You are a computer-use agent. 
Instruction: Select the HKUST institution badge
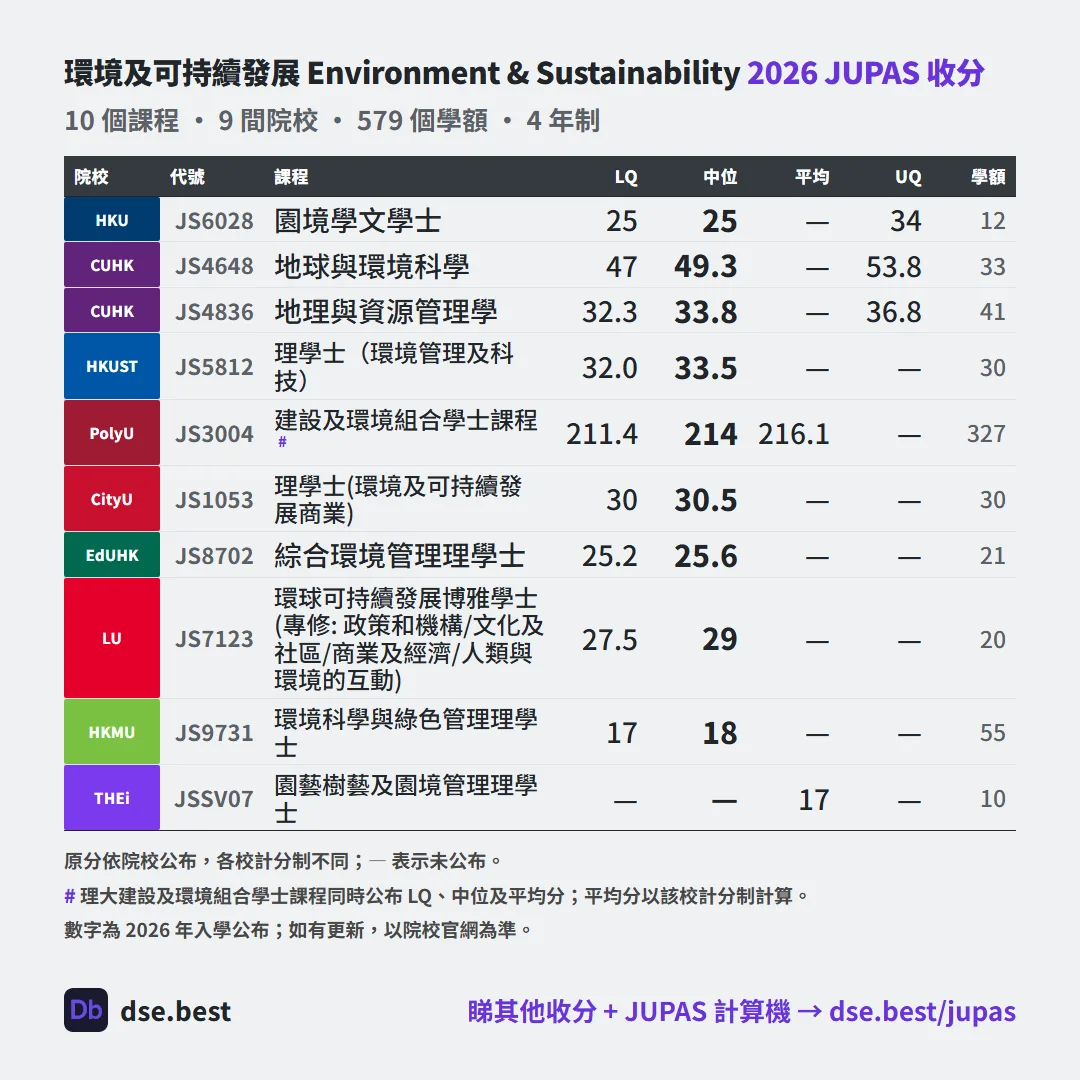click(x=112, y=366)
